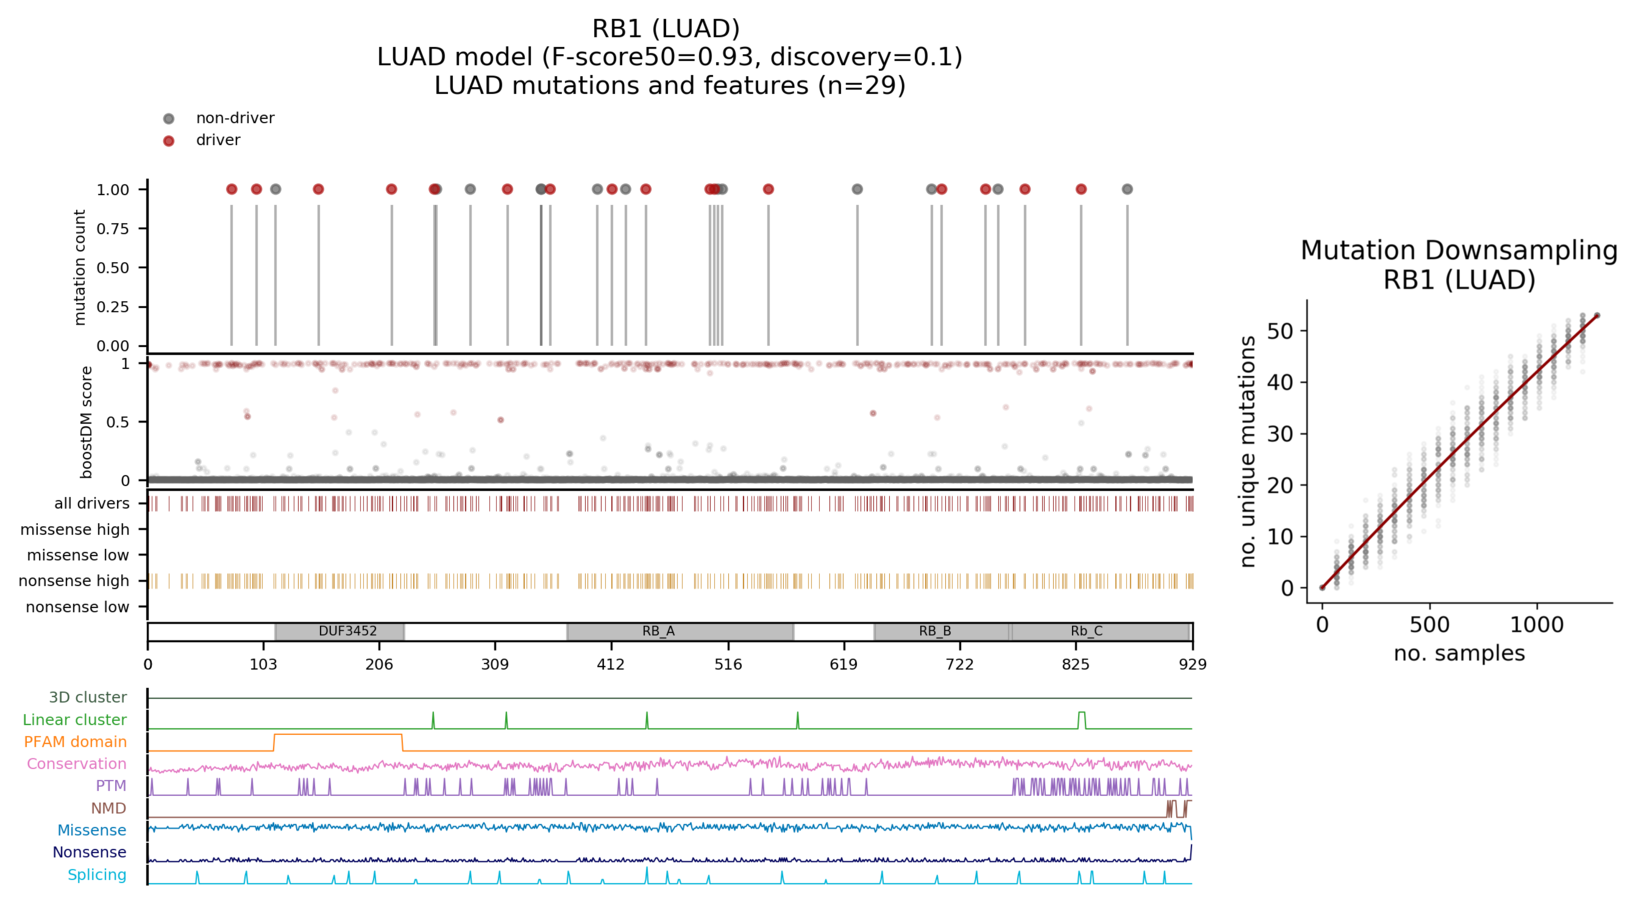Click the gray non-driver legend marker
Viewport: 1632px width, 905px height.
(169, 118)
